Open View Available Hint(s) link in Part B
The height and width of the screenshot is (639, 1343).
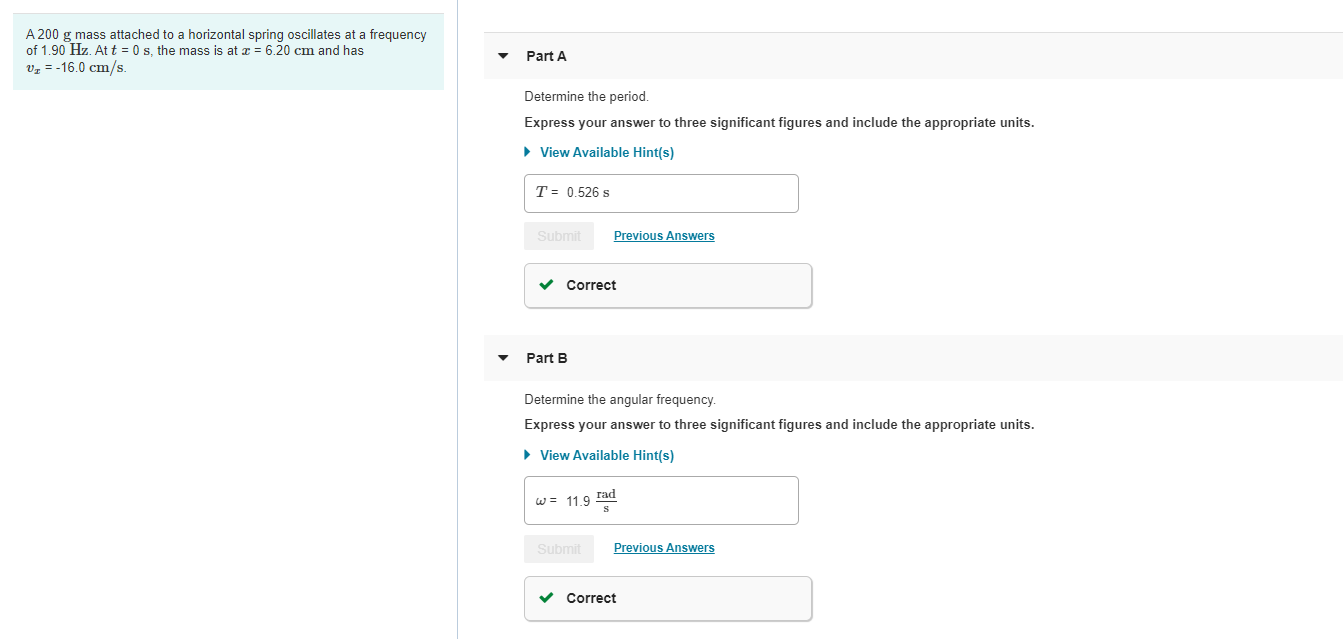pos(606,455)
